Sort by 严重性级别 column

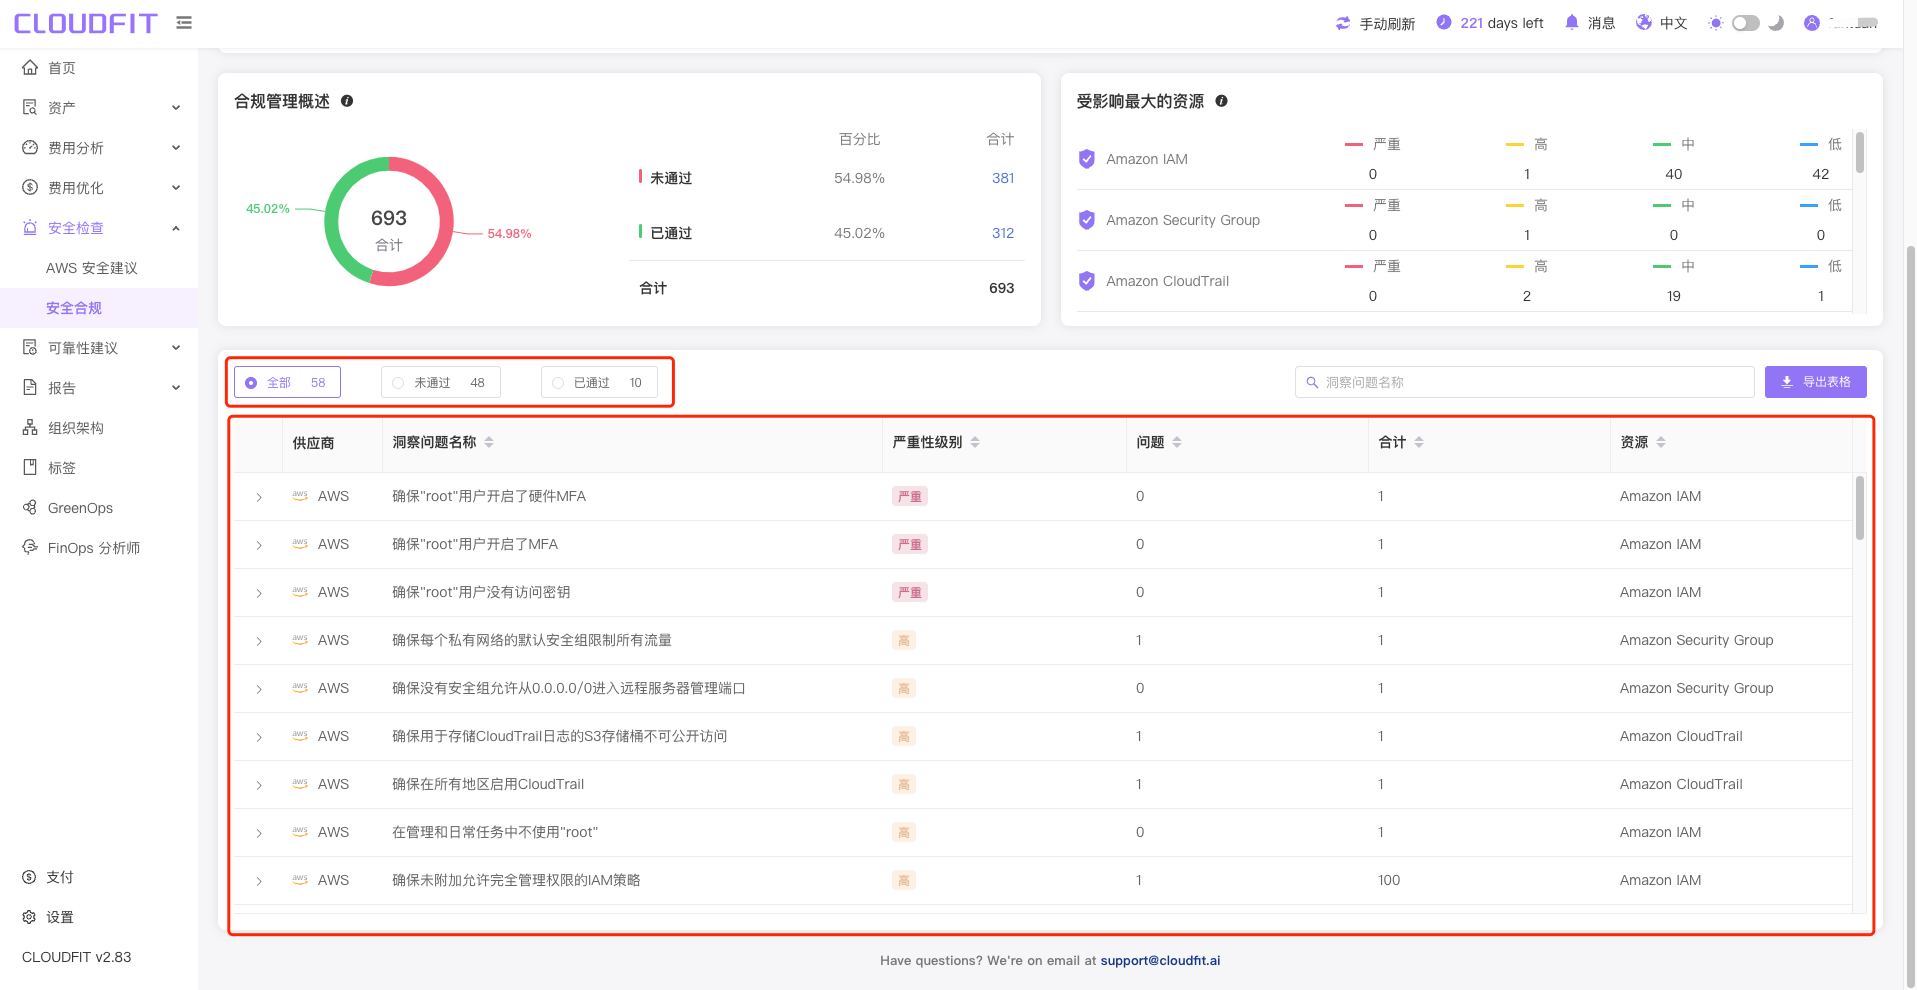tap(975, 442)
